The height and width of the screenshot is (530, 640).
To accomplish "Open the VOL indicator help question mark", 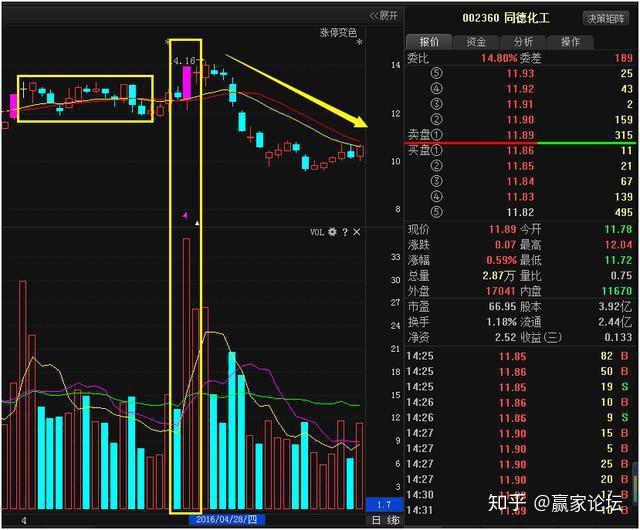I will coord(345,232).
